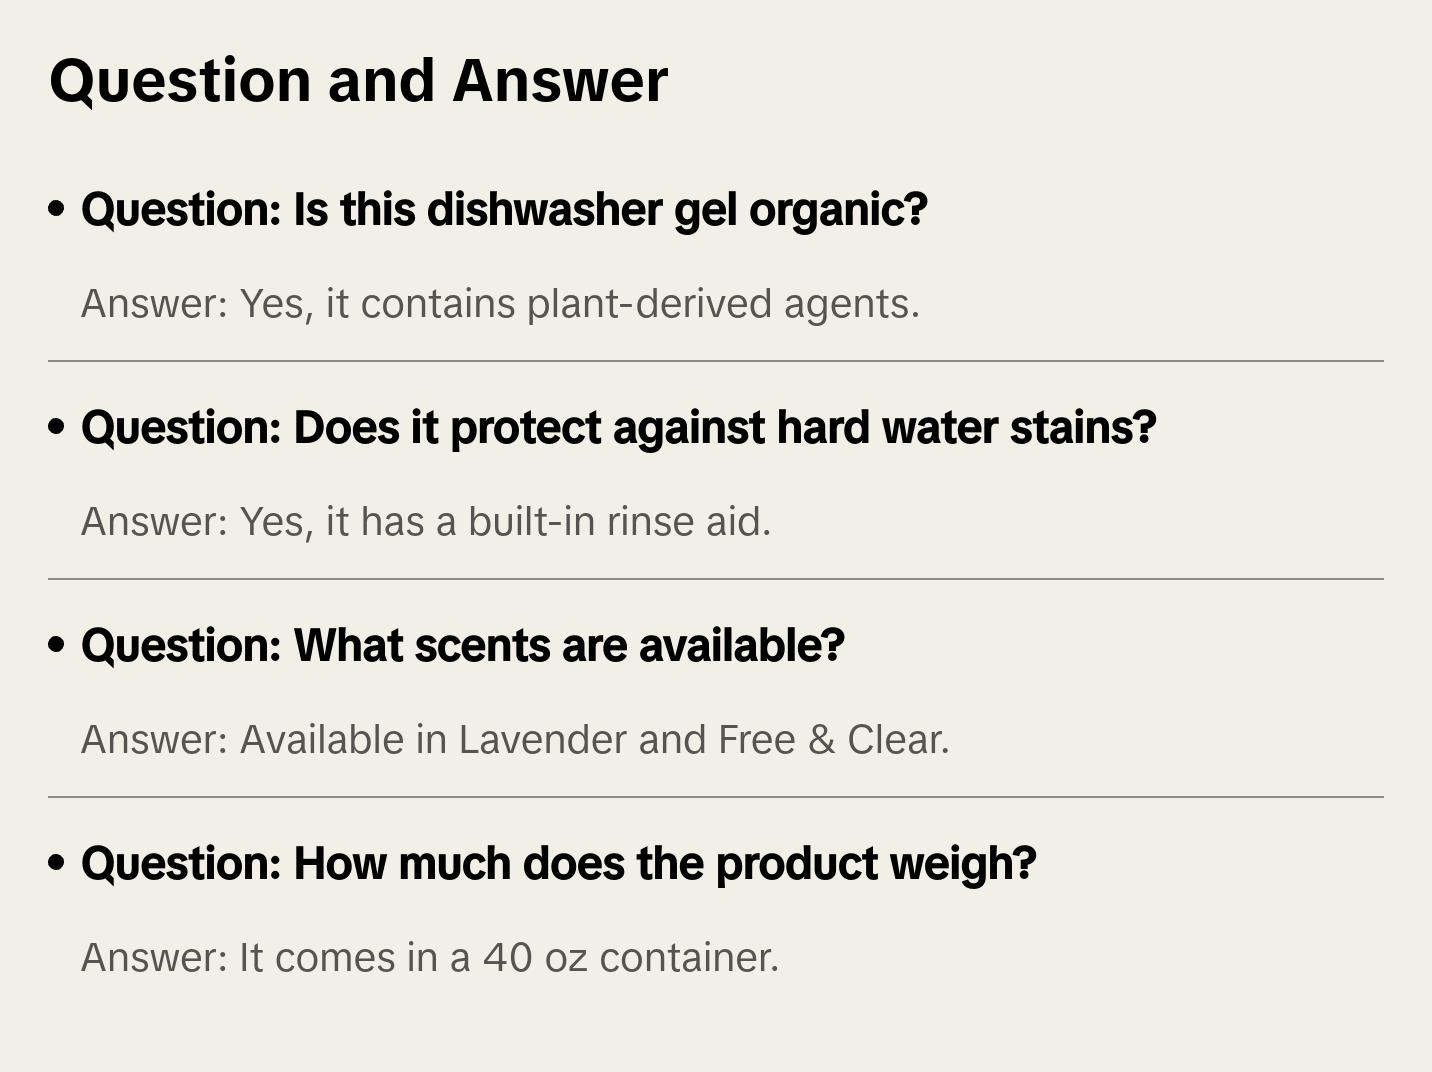Click the word "Answer" in the page heading
This screenshot has width=1432, height=1072.
tap(560, 80)
